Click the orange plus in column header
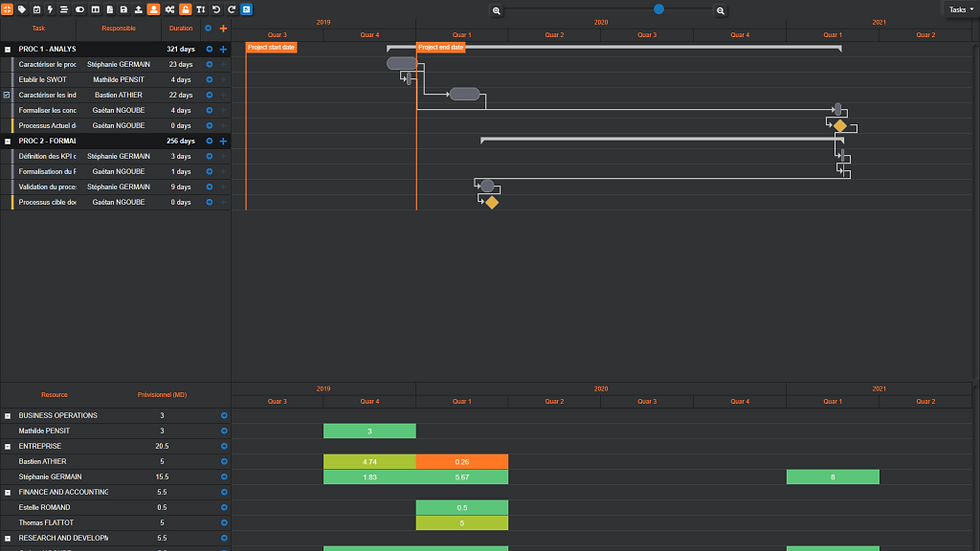 point(223,28)
